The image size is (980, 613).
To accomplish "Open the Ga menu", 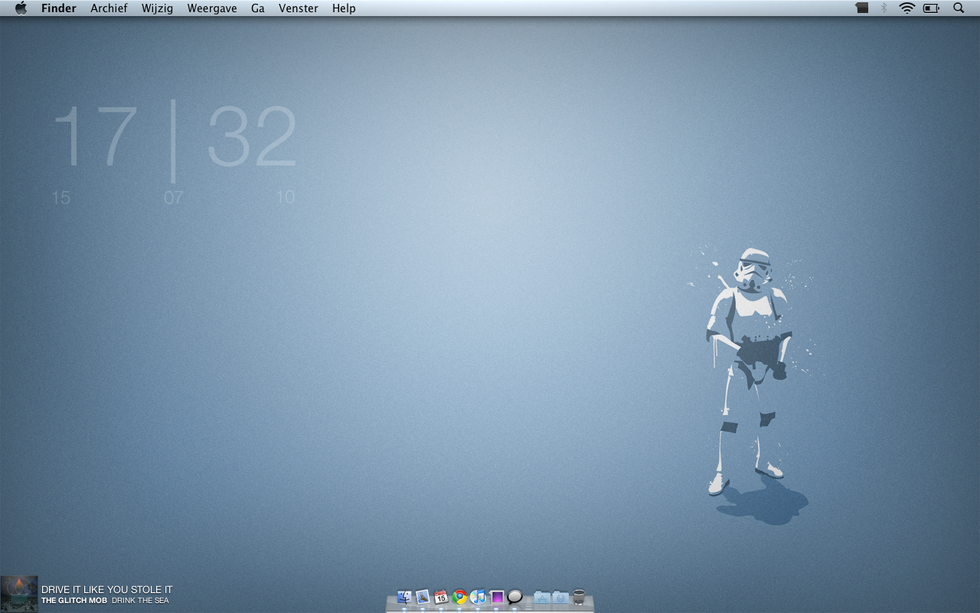I will click(x=258, y=8).
